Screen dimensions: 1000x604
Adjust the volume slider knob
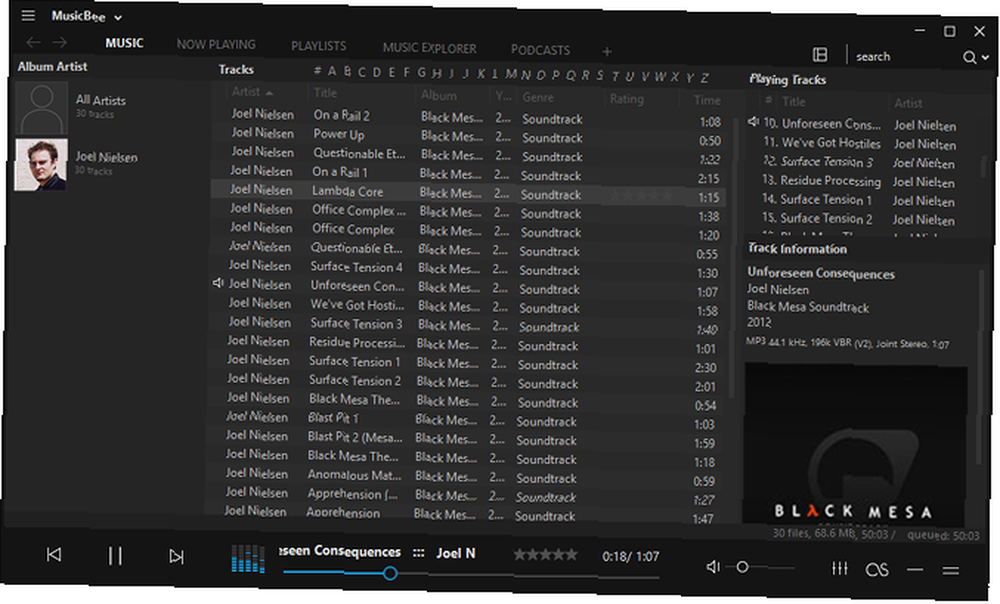(742, 566)
